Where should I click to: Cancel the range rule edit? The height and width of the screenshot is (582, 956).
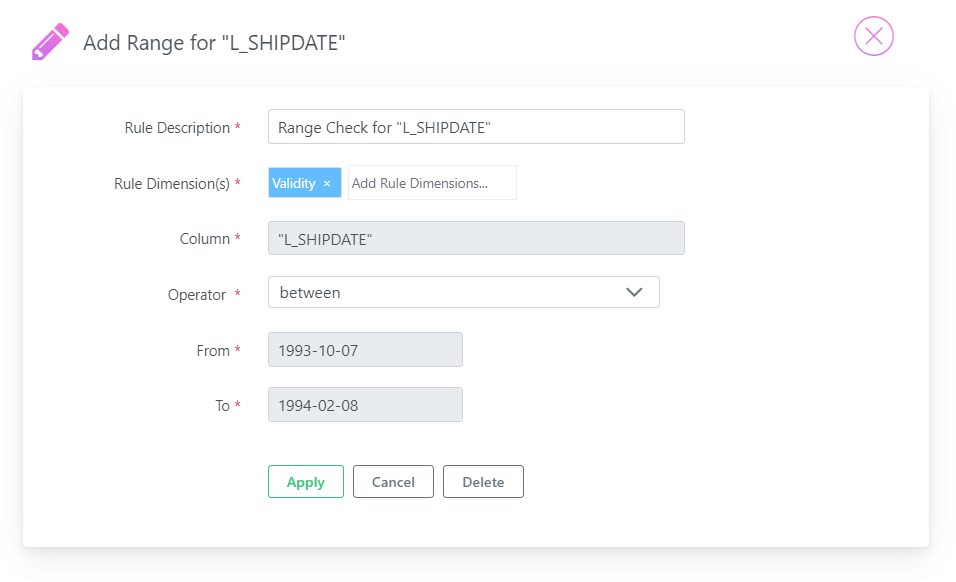click(x=393, y=481)
